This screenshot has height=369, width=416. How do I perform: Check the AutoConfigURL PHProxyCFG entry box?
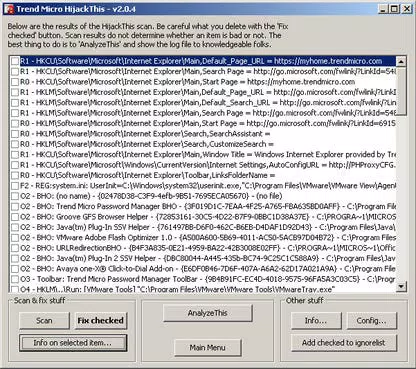click(15, 165)
